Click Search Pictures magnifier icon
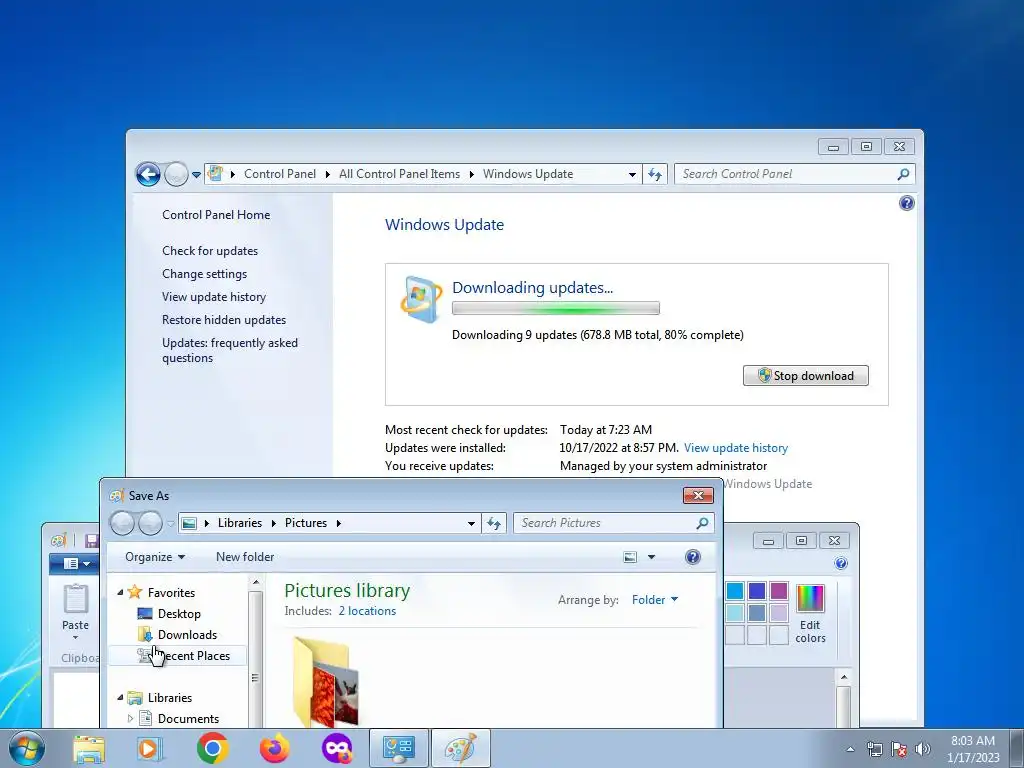 [702, 523]
